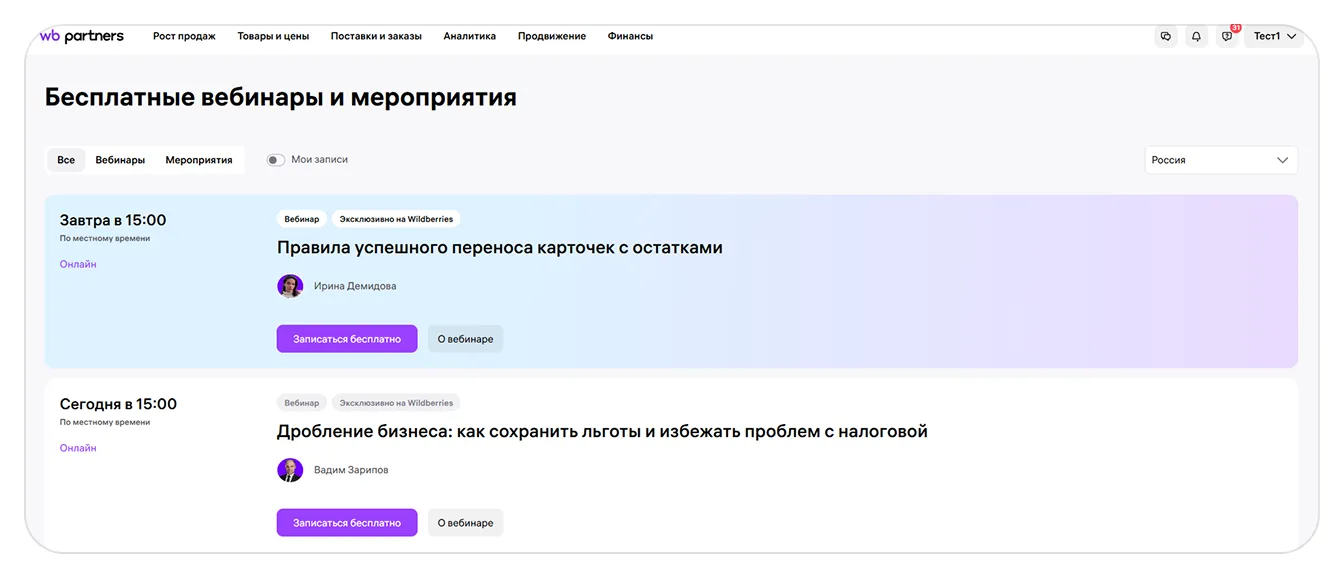Toggle the Мои записи switch
This screenshot has height=578, width=1344.
point(276,160)
